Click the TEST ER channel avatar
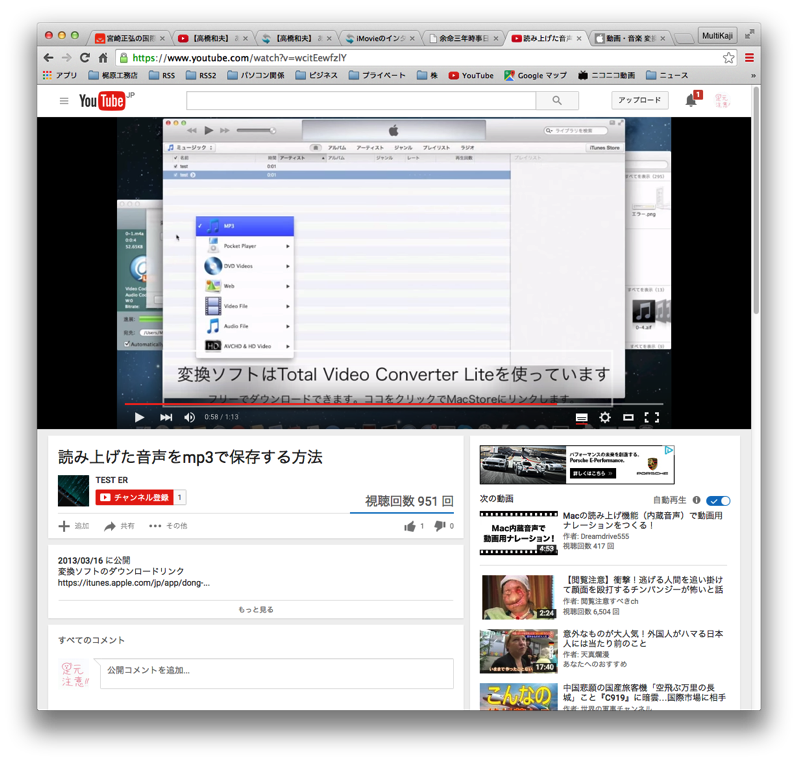The image size is (798, 762). coord(73,491)
